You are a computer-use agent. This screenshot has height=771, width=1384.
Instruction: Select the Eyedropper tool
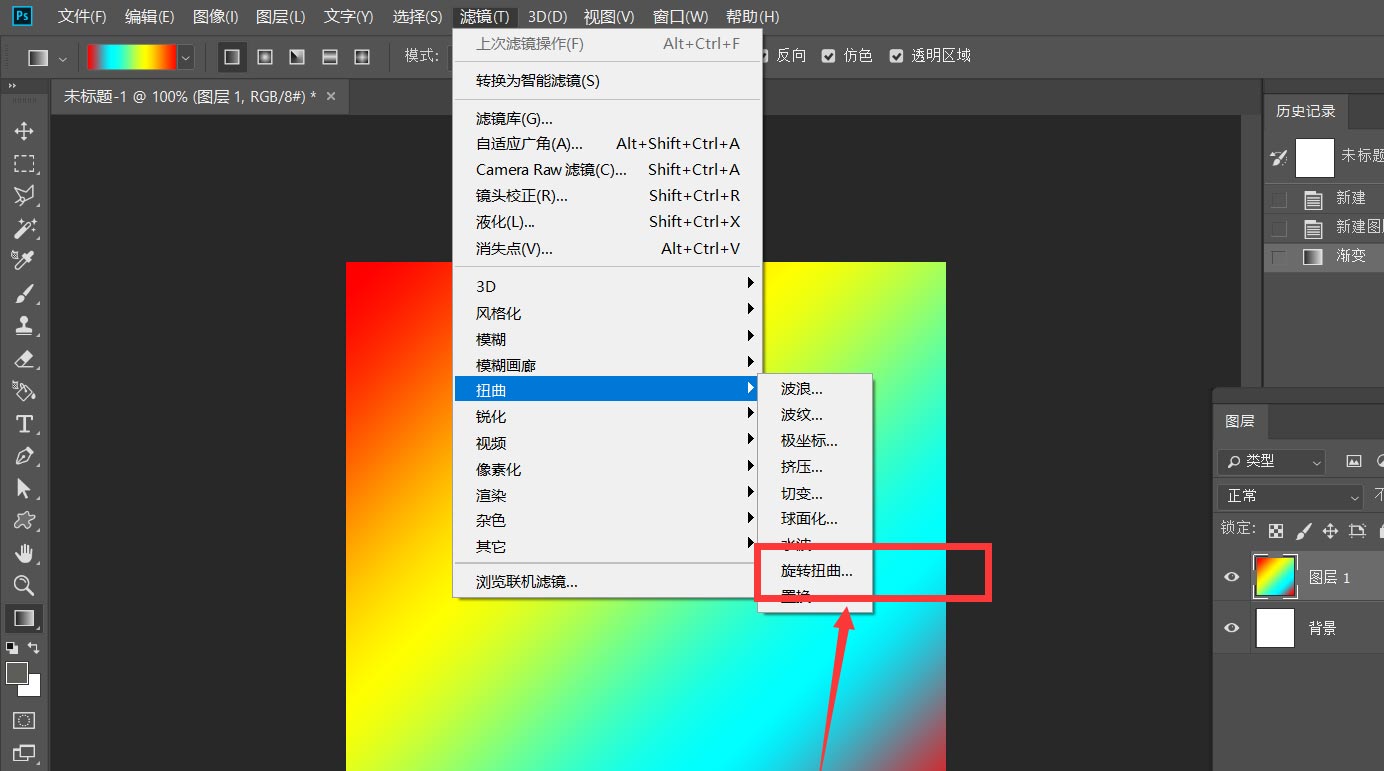[24, 260]
